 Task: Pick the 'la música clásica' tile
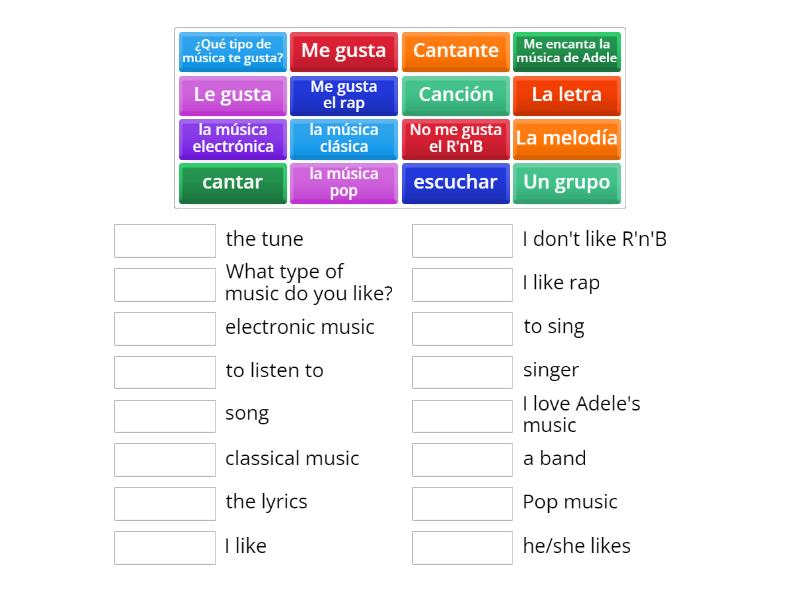tap(343, 139)
